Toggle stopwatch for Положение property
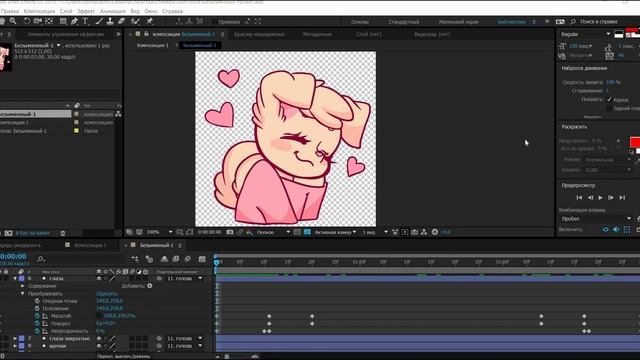 pyautogui.click(x=37, y=308)
